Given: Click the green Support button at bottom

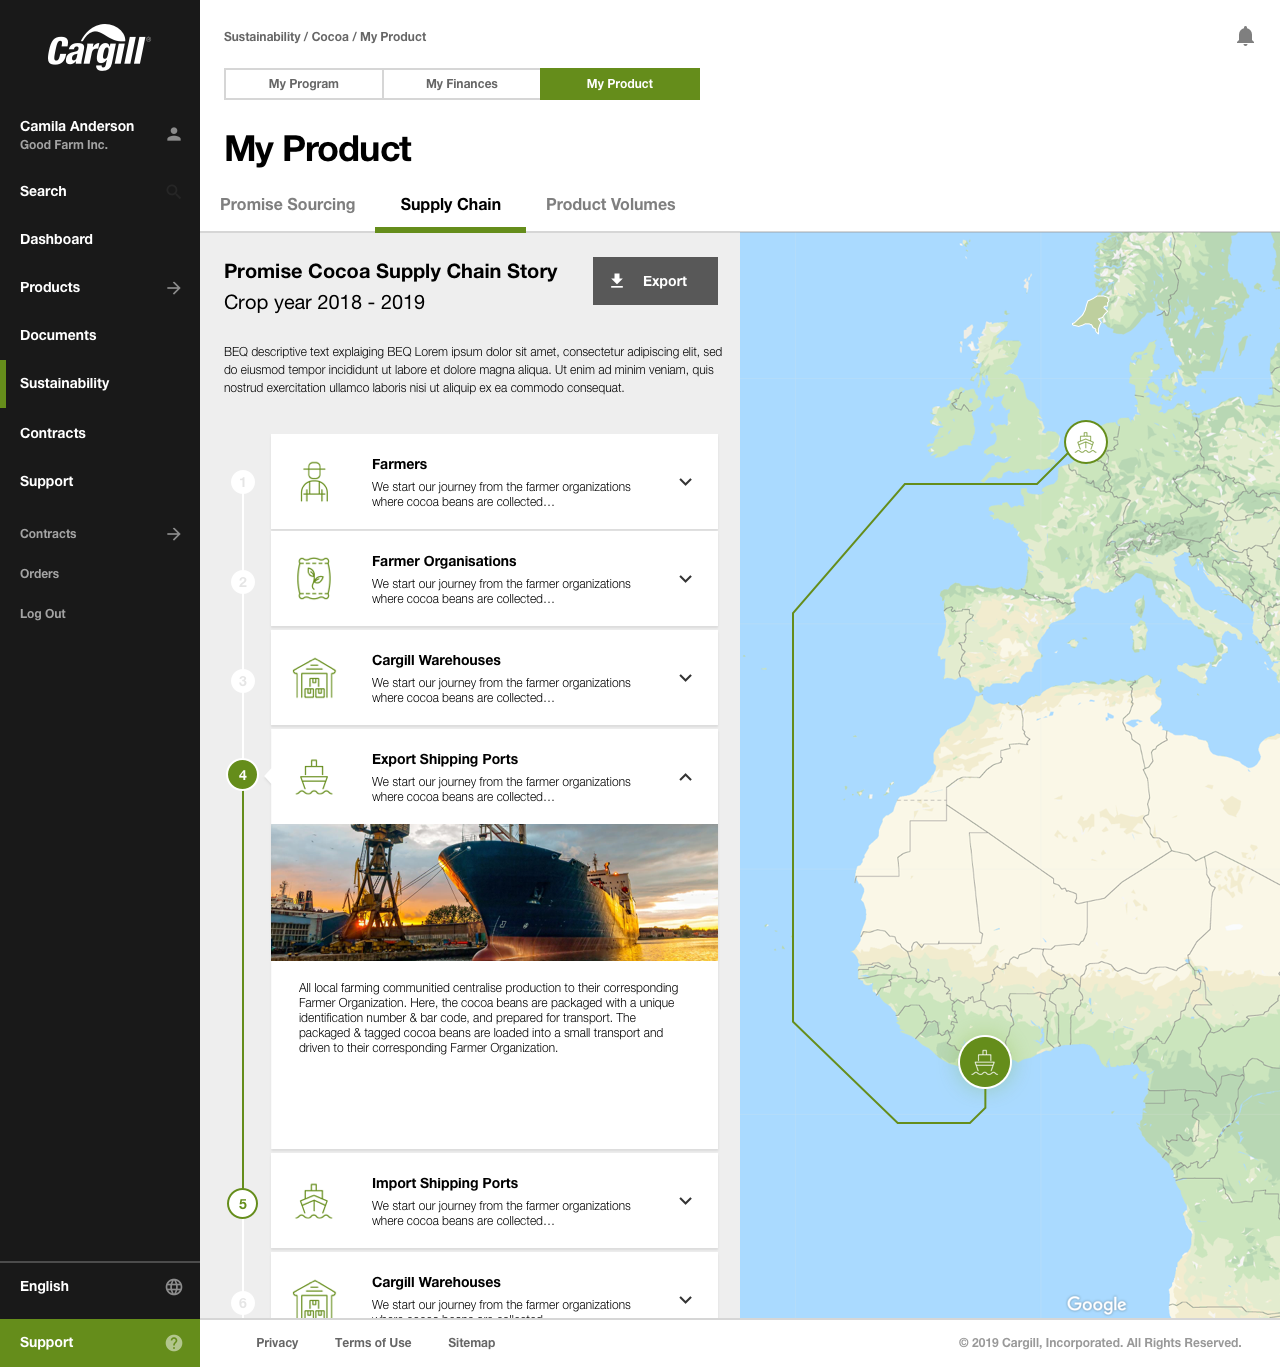Looking at the screenshot, I should [100, 1343].
